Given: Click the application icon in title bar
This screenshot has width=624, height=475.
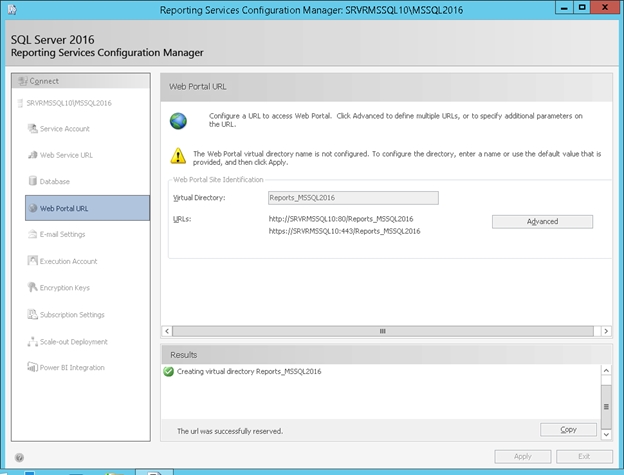Looking at the screenshot, I should tap(12, 10).
